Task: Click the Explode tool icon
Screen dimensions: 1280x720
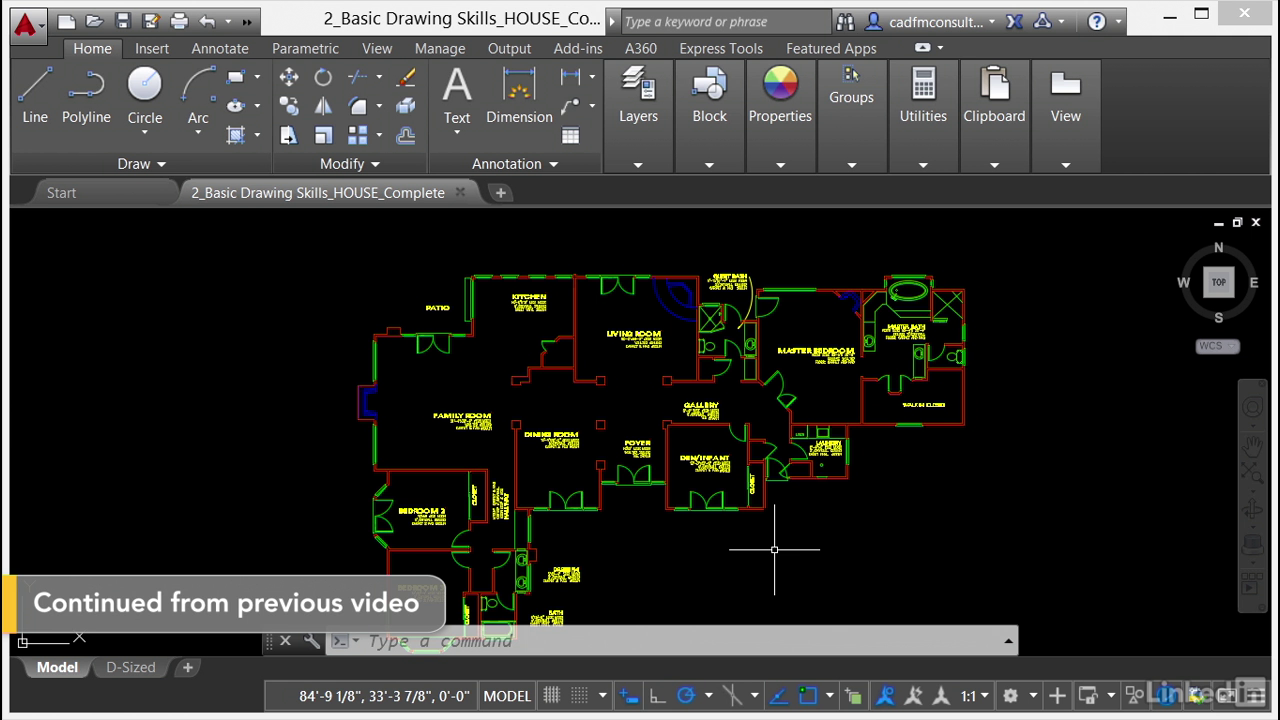Action: coord(406,106)
